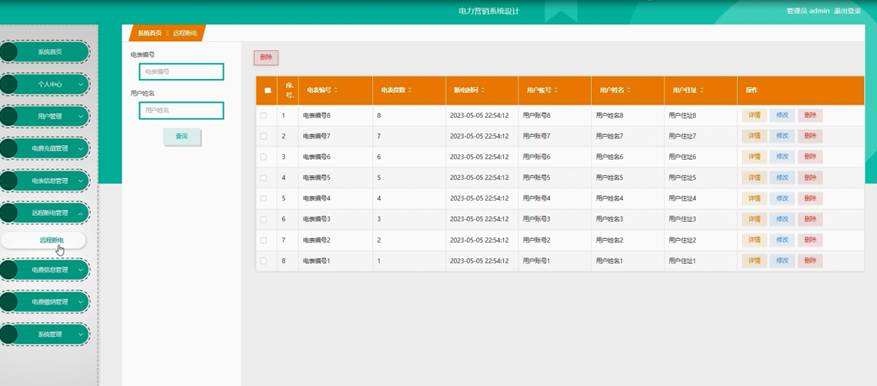The image size is (877, 386).
Task: Check the row checkbox for 电表编号2
Action: click(263, 240)
